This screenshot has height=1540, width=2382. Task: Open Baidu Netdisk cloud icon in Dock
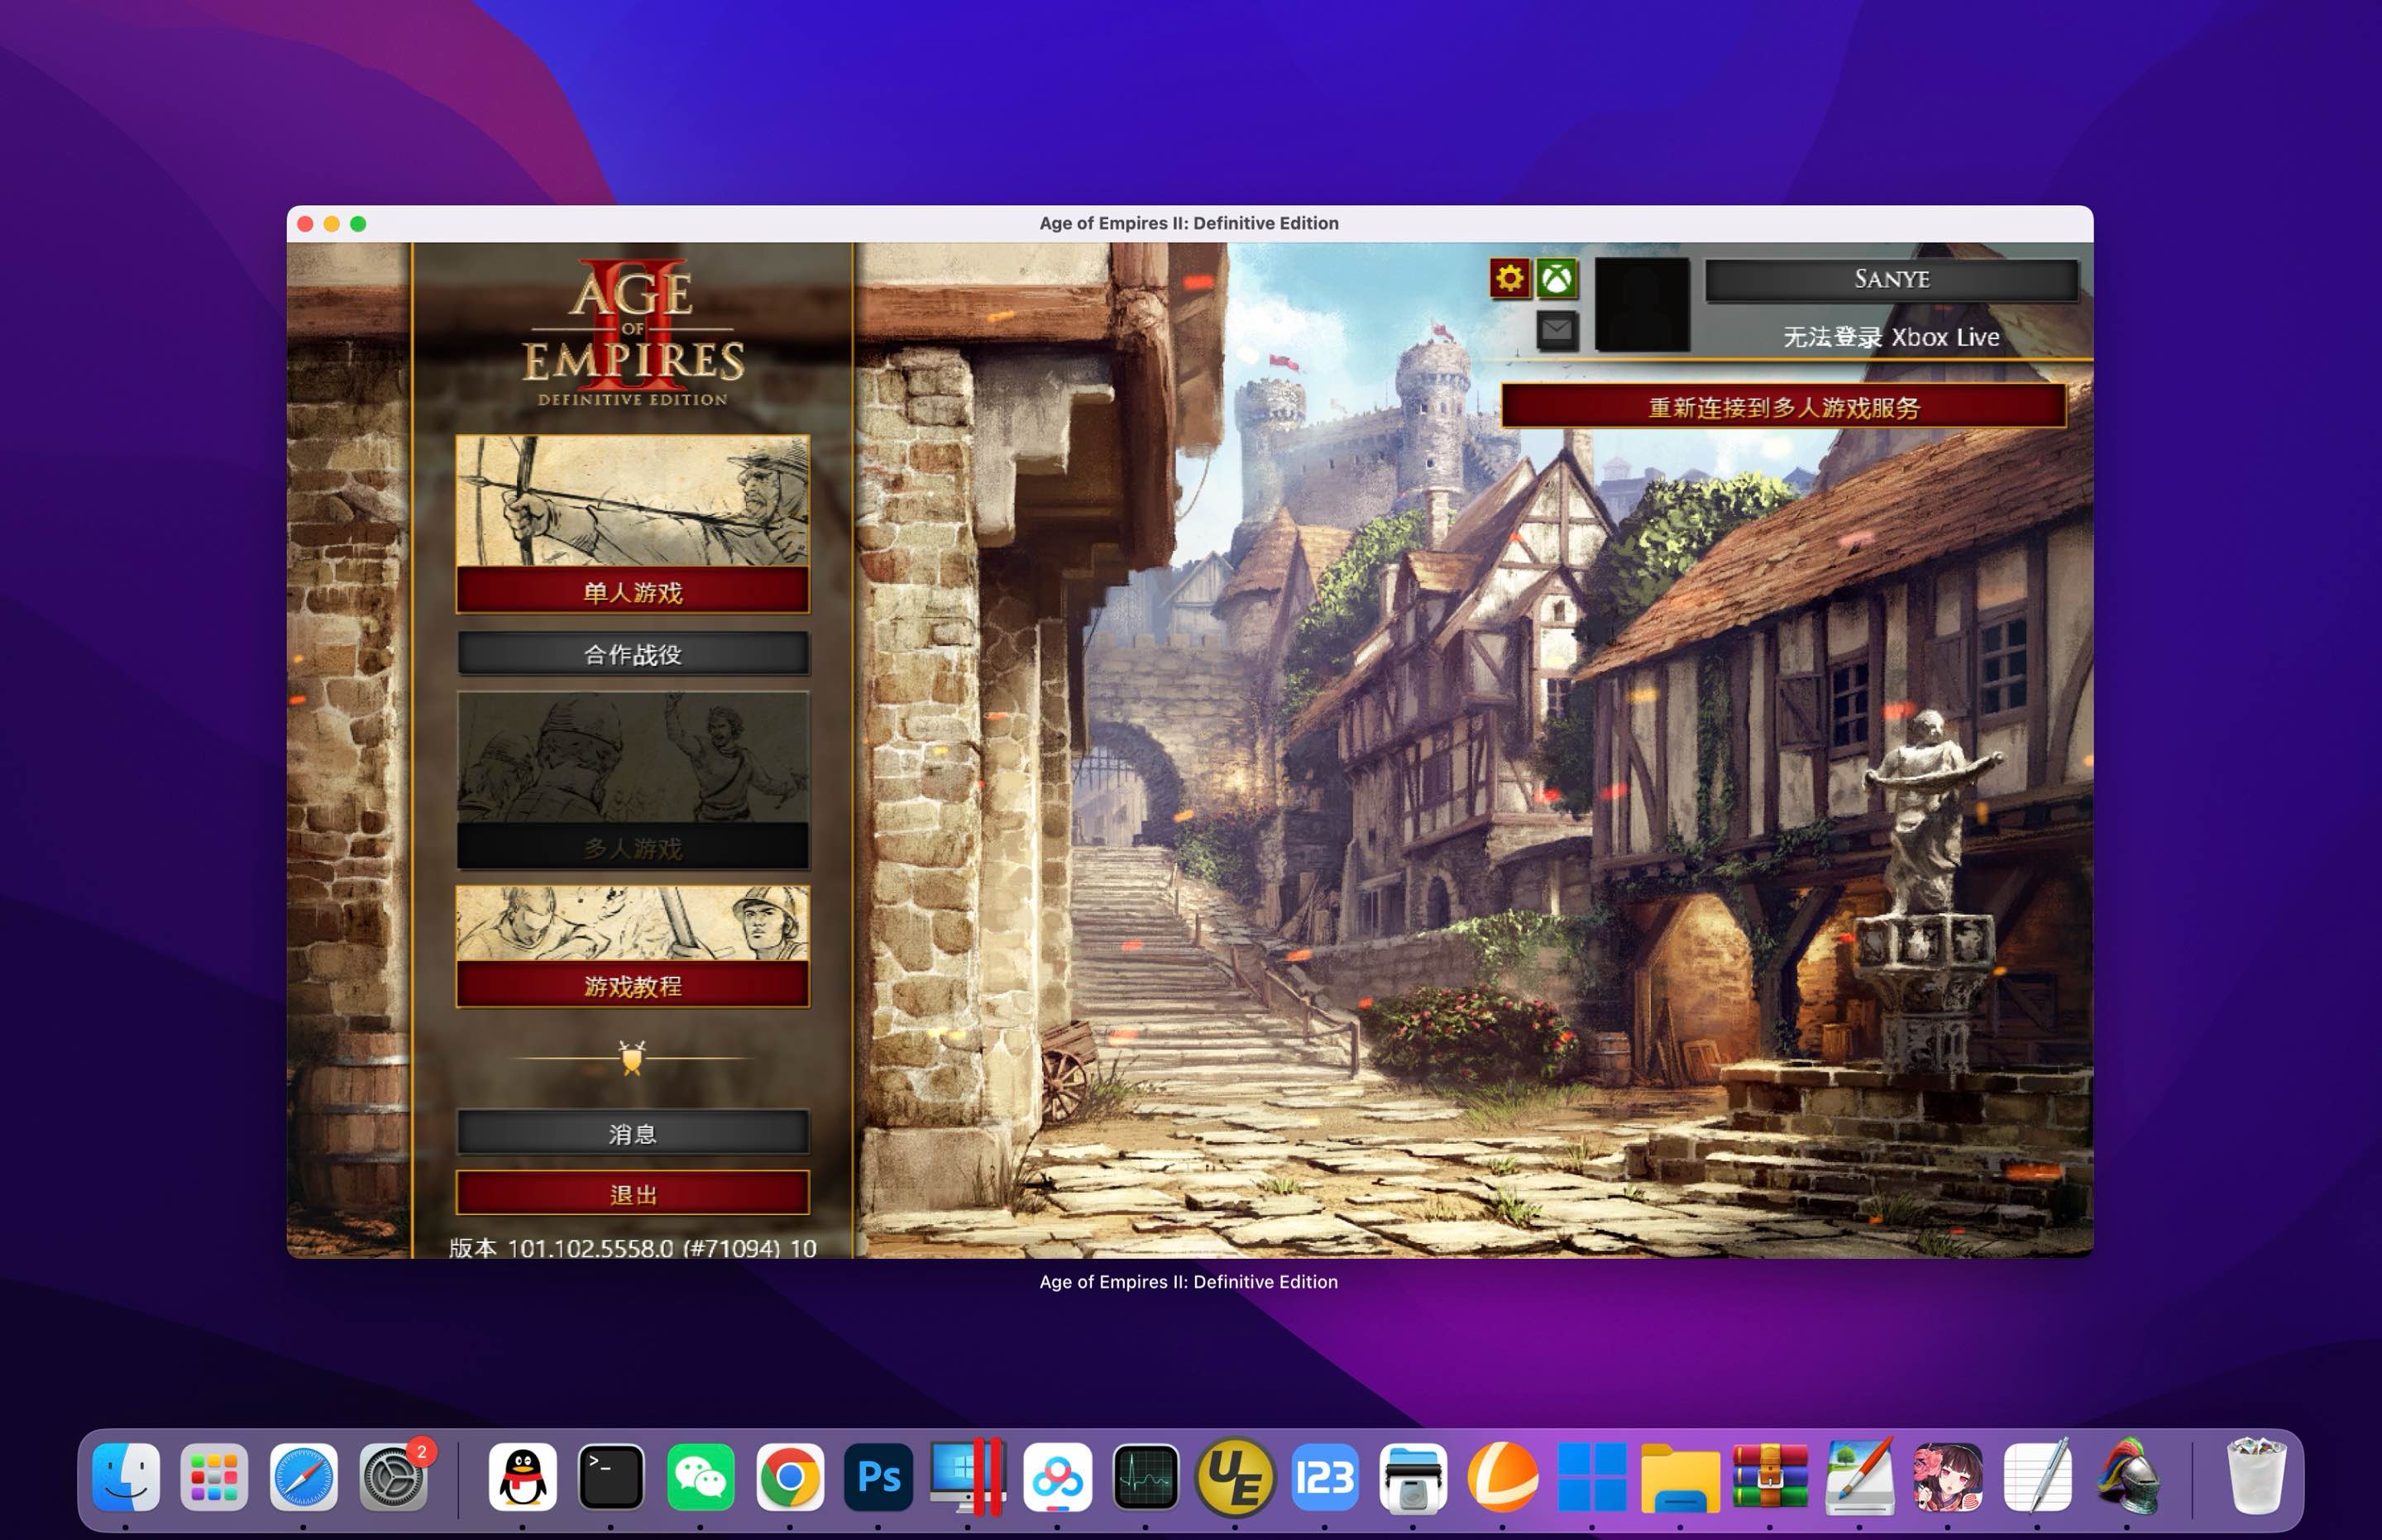(x=1057, y=1476)
